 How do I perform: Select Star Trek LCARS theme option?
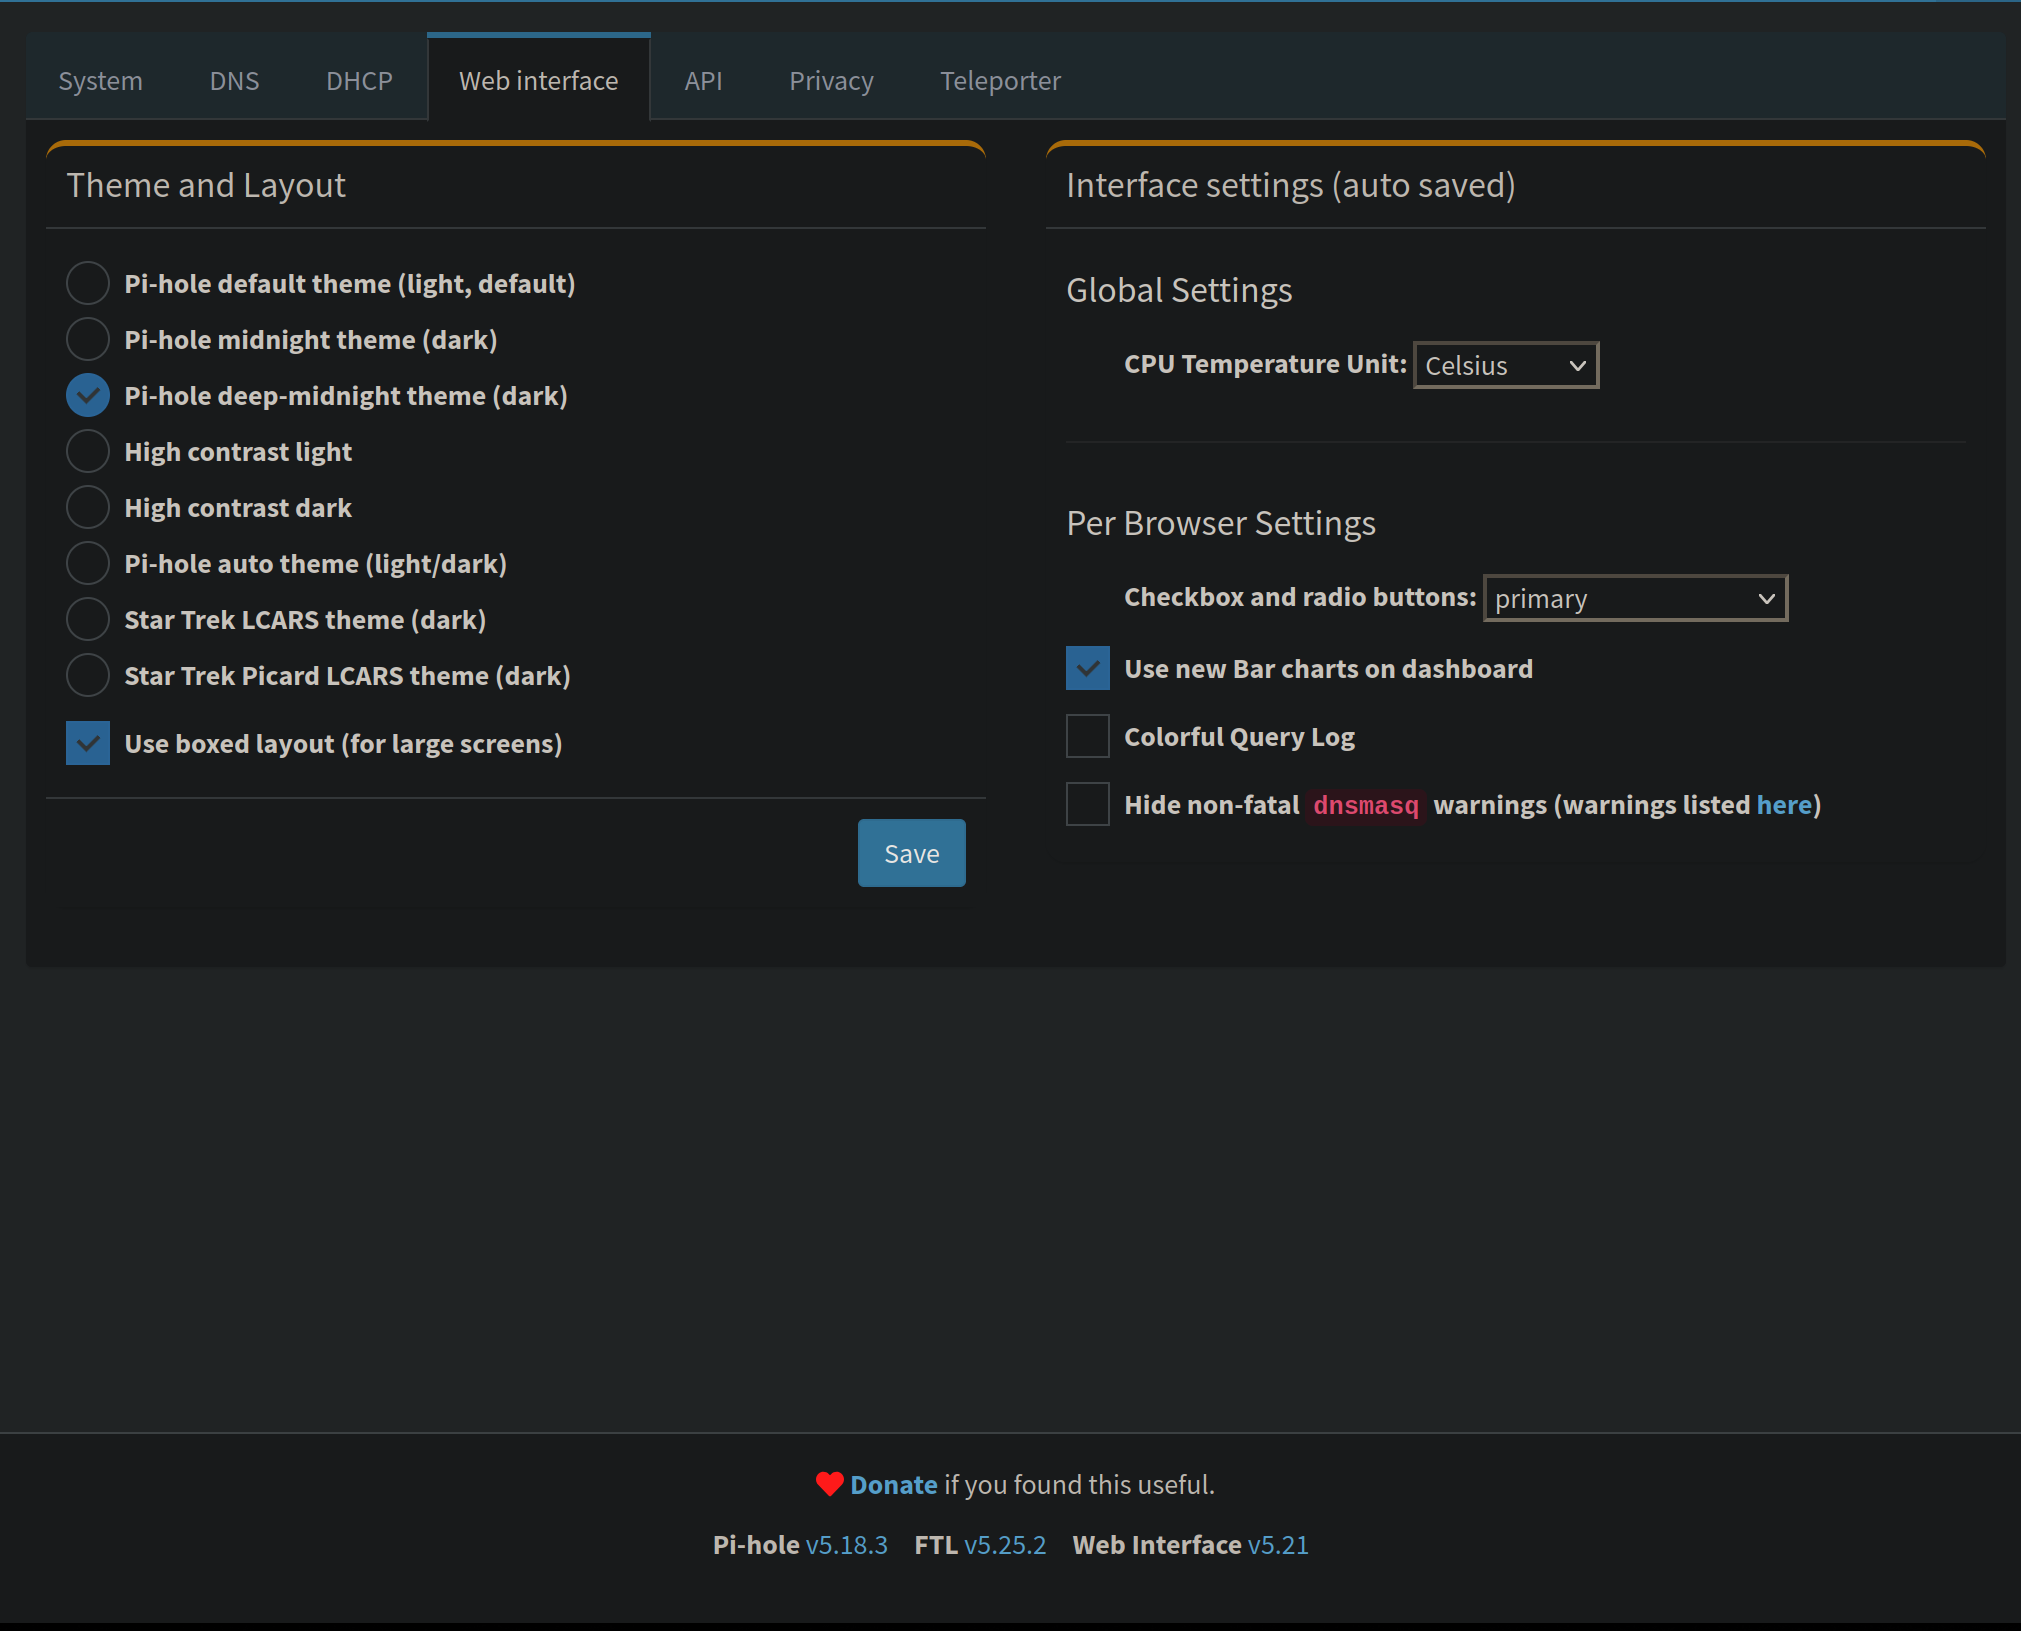88,620
